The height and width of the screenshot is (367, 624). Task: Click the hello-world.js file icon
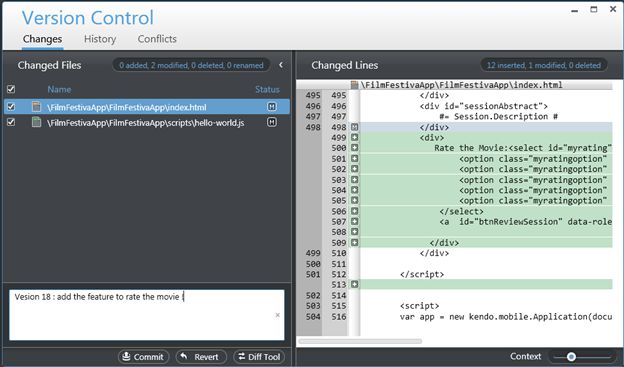(36, 122)
